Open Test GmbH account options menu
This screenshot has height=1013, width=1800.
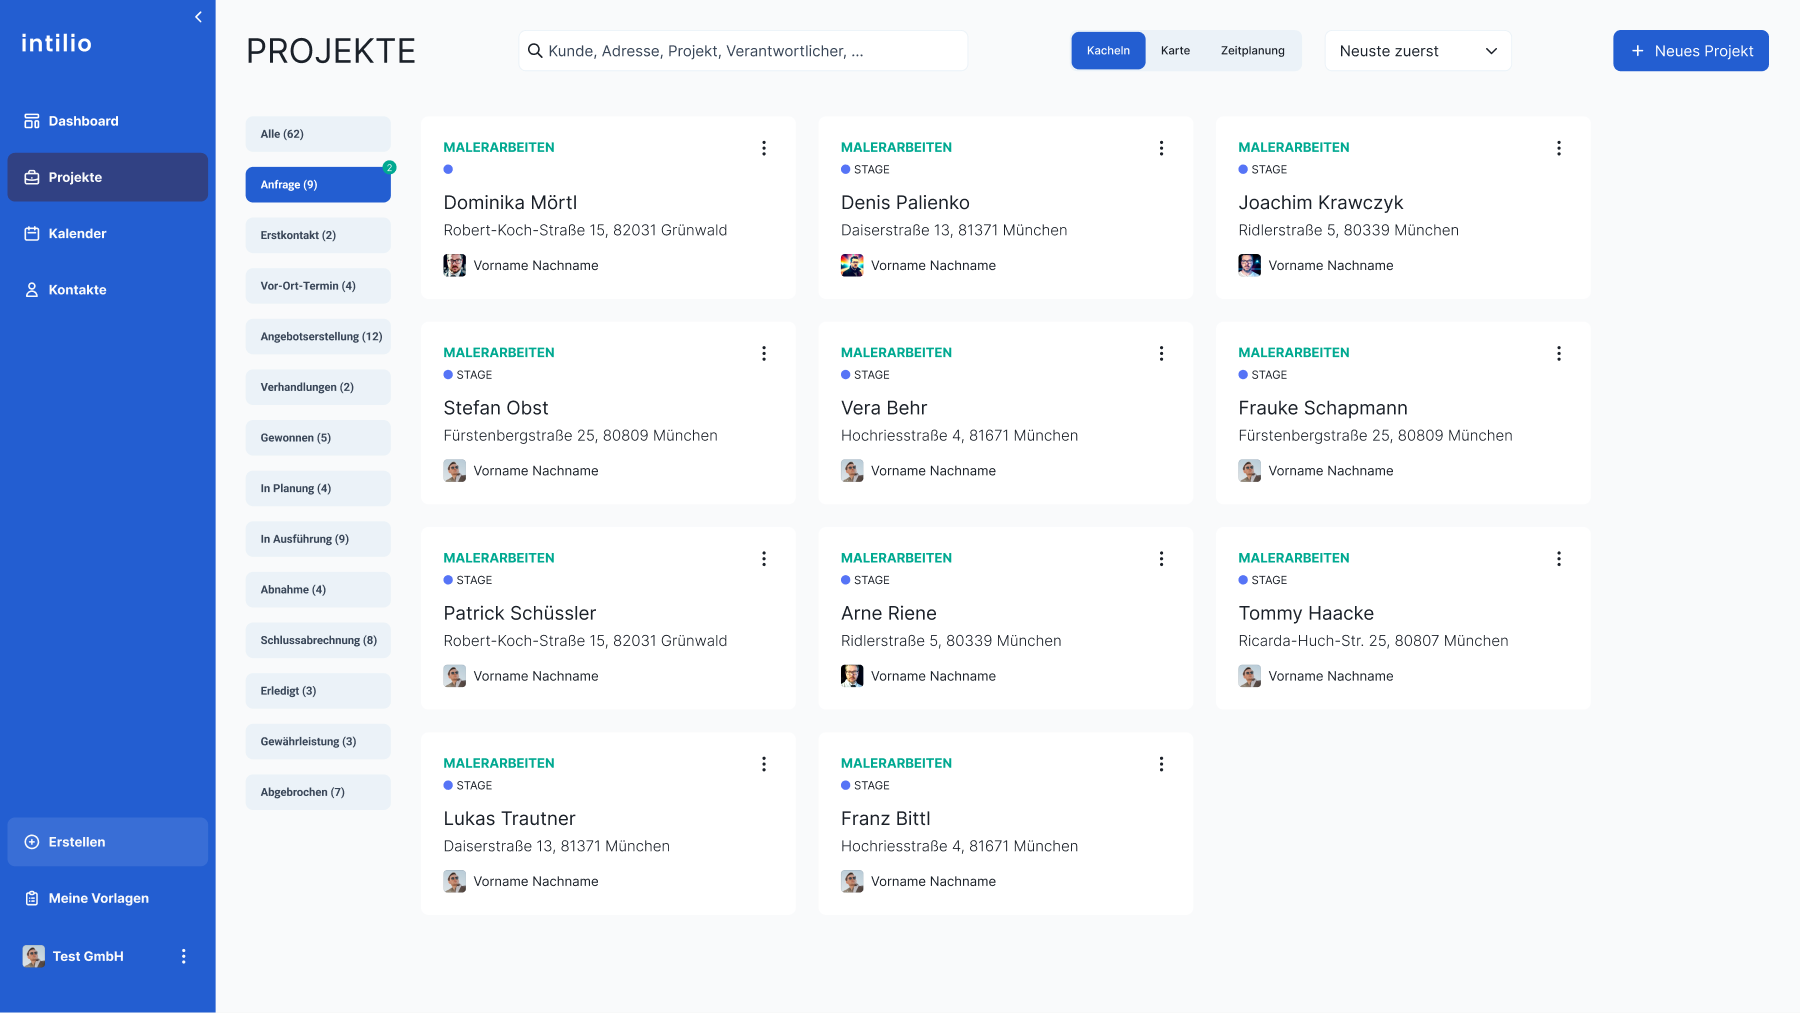(x=183, y=956)
